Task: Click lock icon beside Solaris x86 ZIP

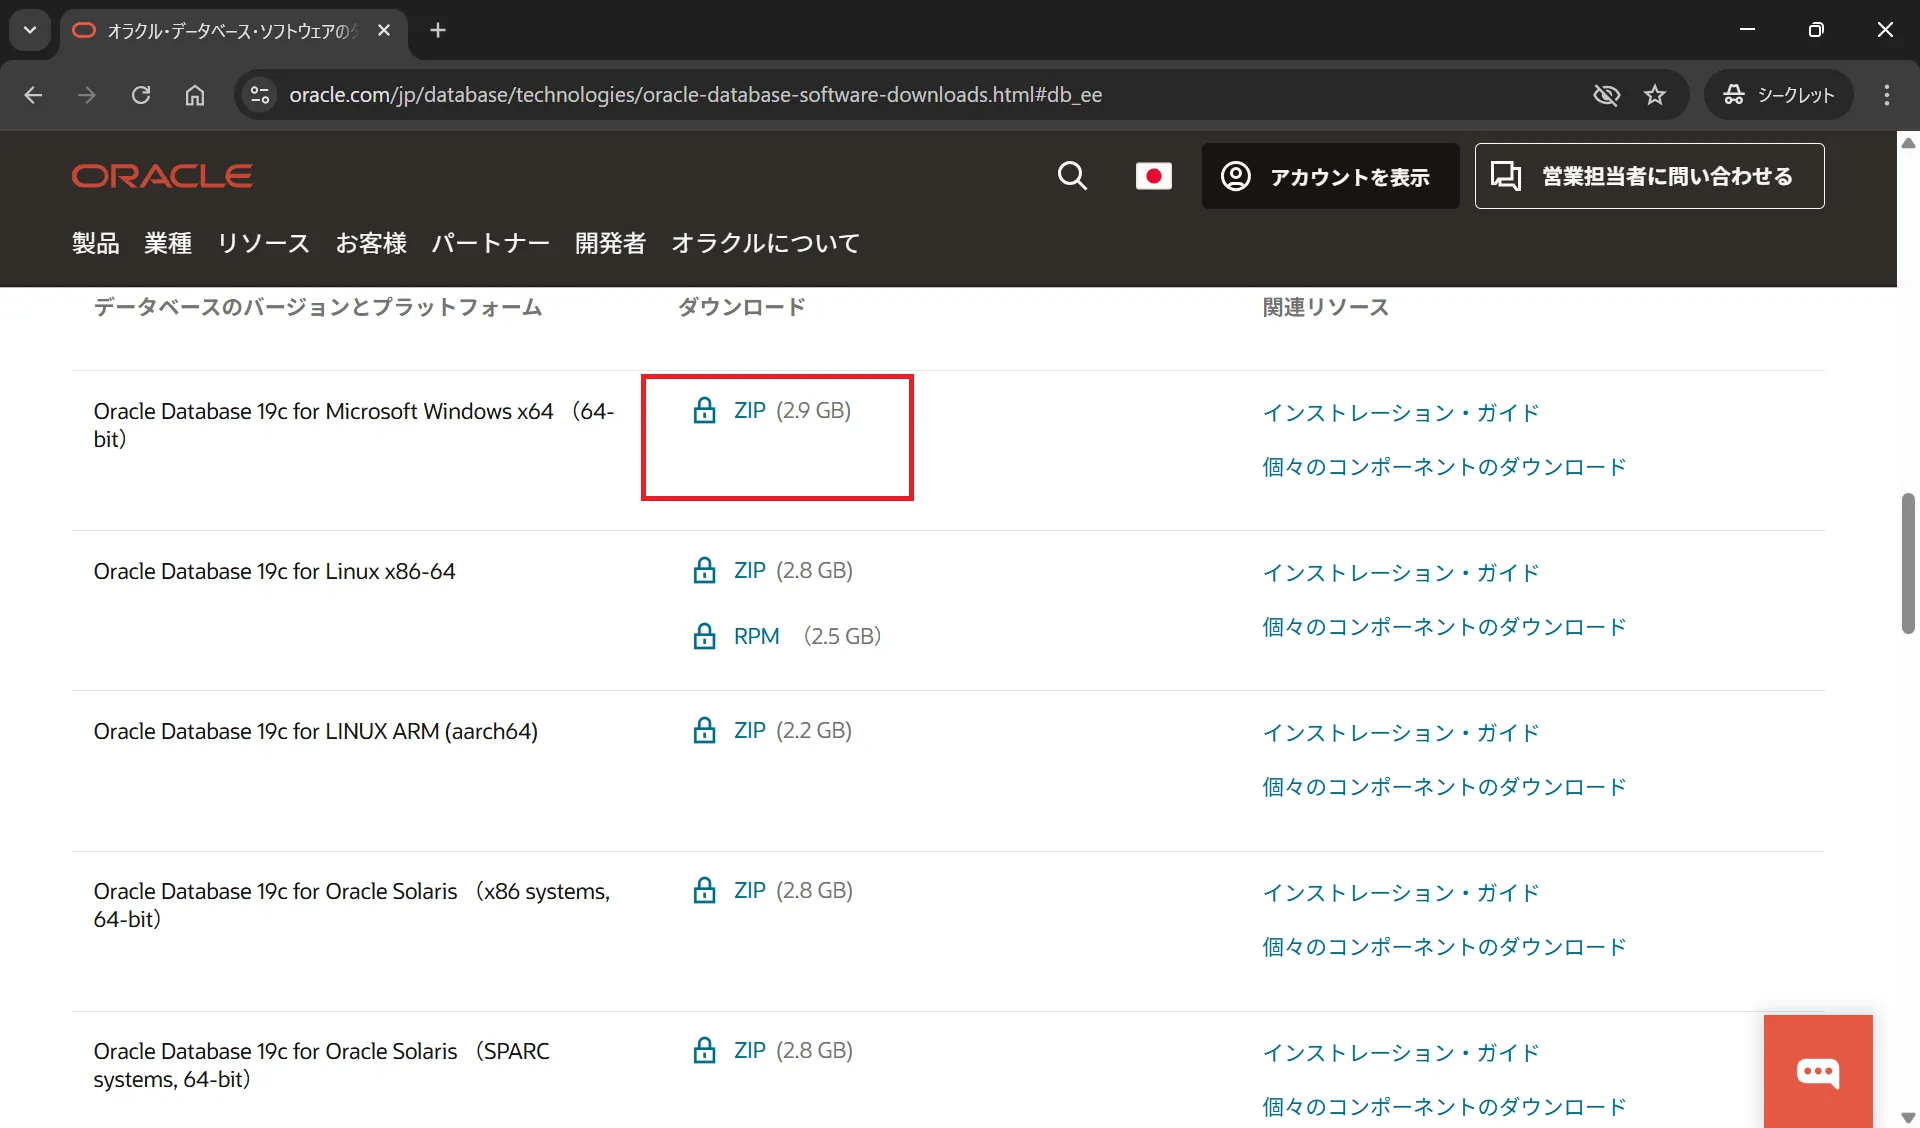Action: pos(705,890)
